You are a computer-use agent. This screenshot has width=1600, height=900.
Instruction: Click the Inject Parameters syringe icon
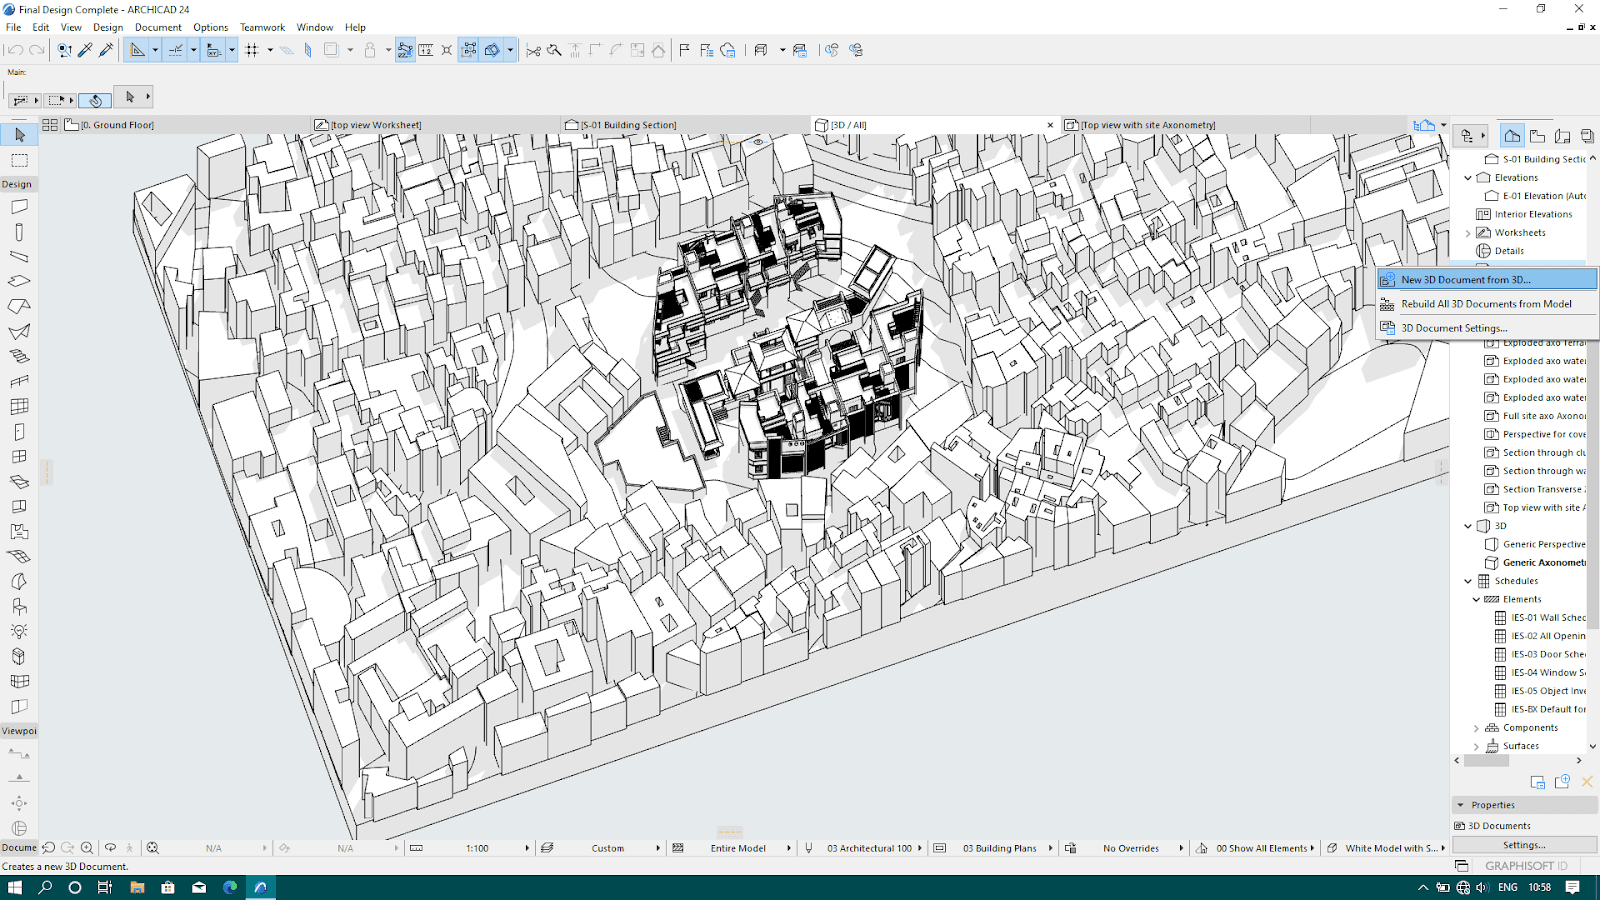(x=106, y=50)
